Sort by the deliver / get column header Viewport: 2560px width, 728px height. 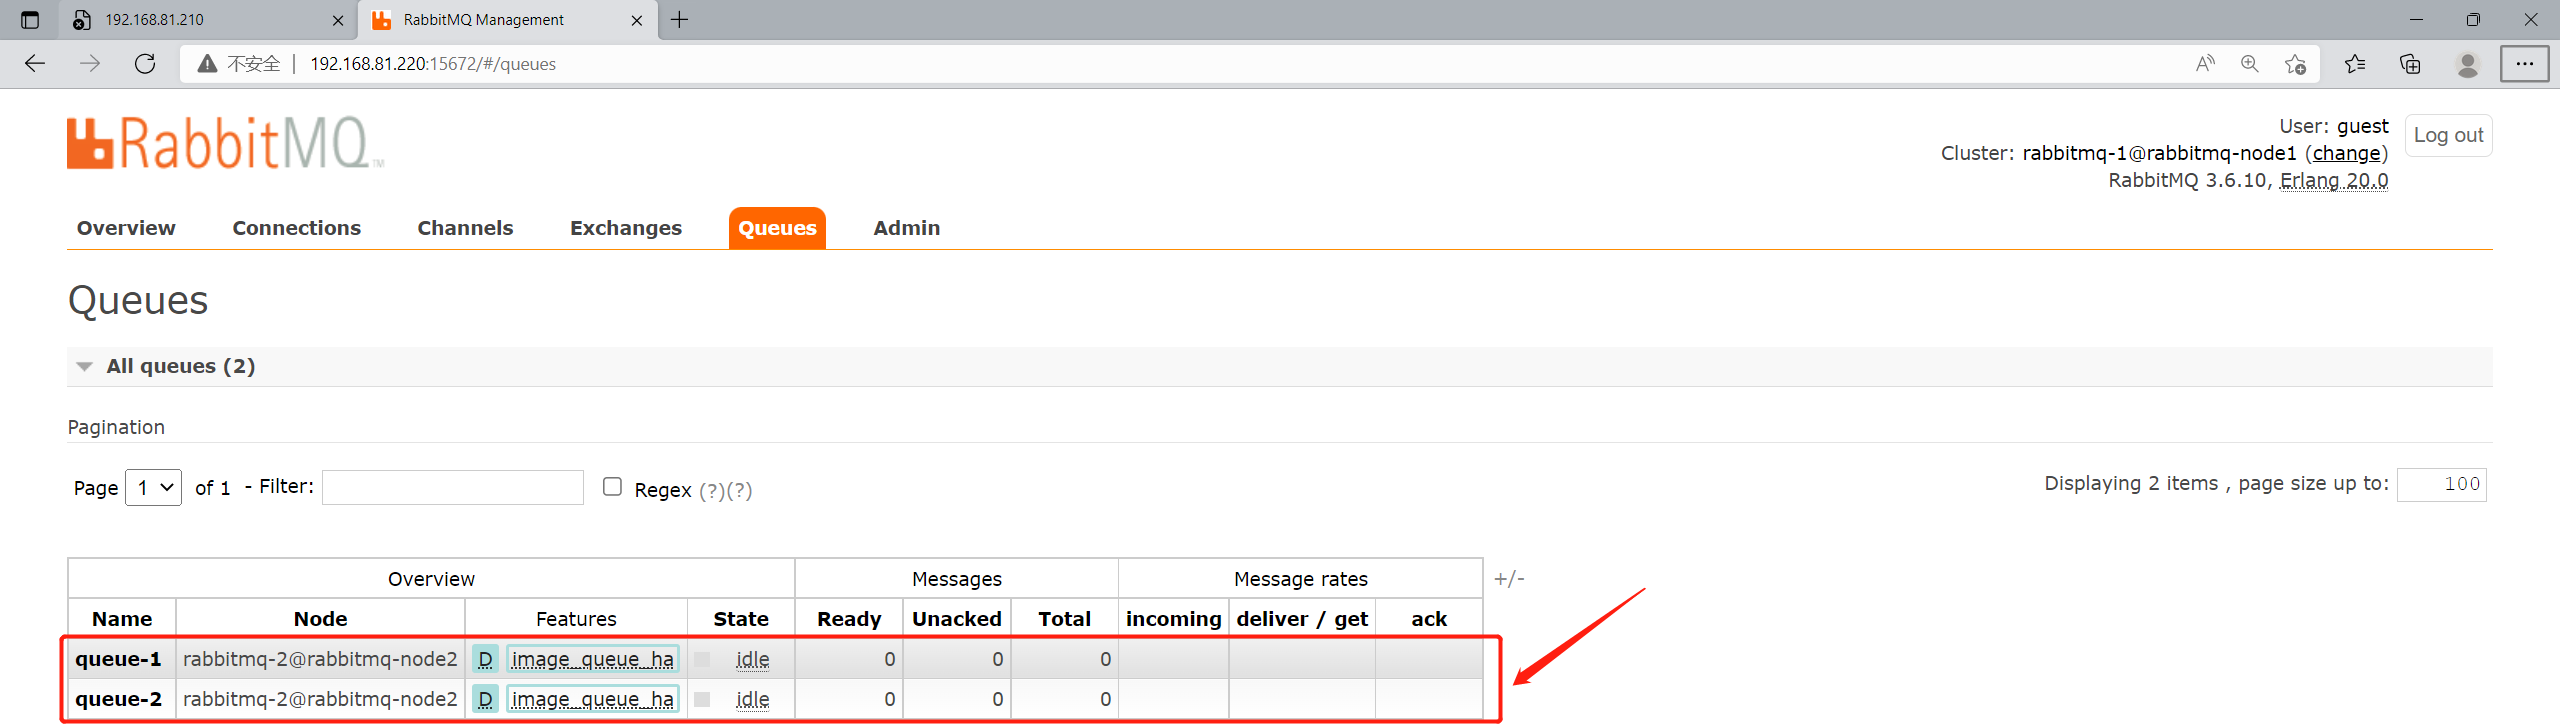point(1302,619)
